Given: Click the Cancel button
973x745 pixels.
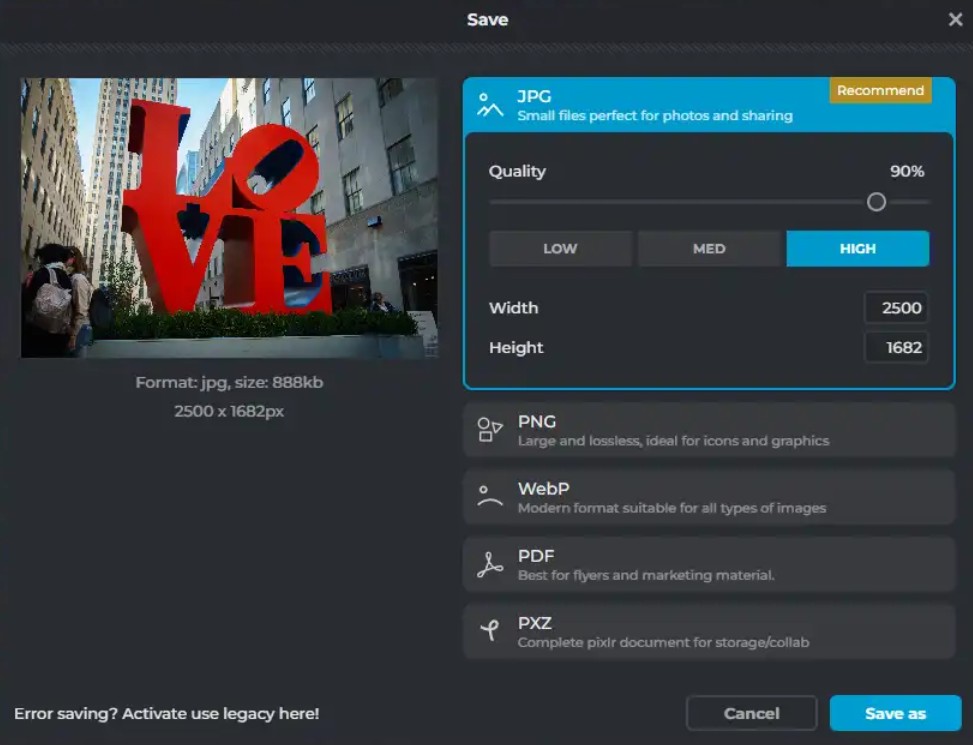Looking at the screenshot, I should [751, 713].
